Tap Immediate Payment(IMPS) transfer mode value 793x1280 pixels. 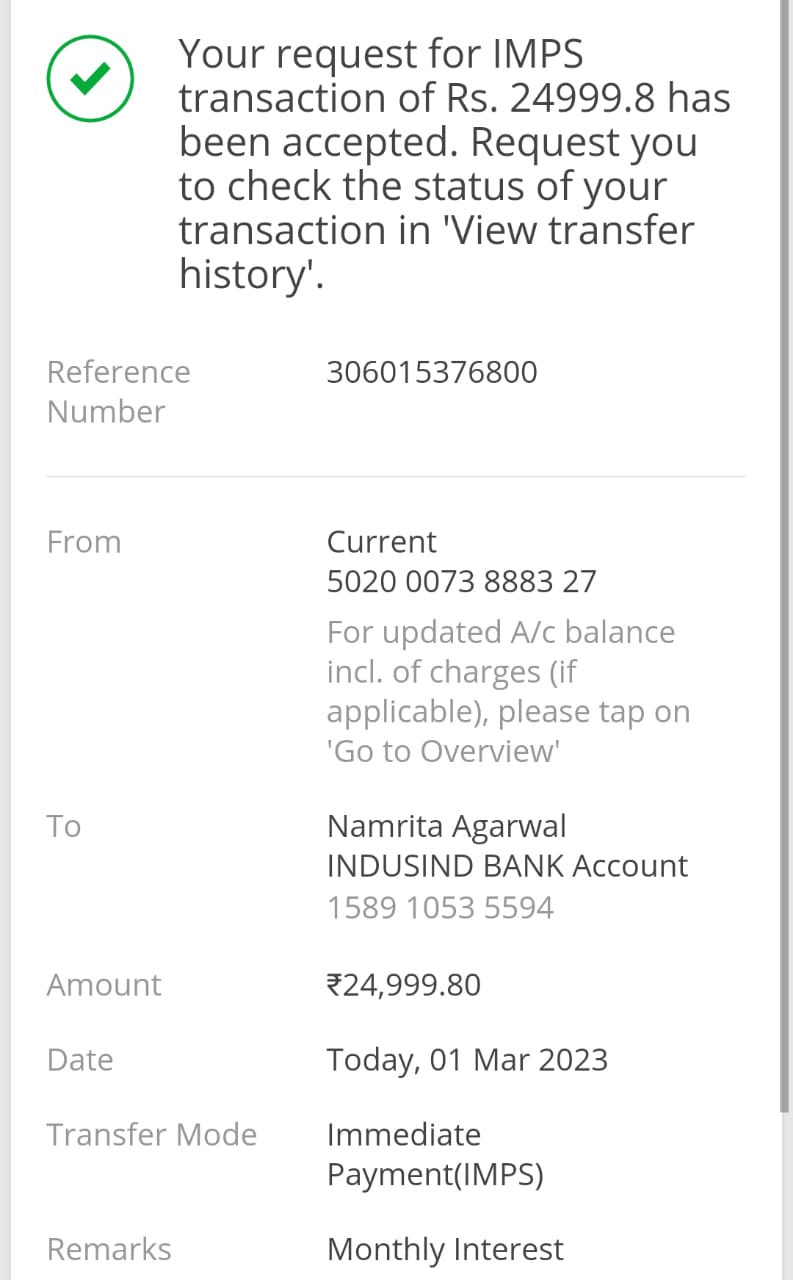pos(435,1155)
